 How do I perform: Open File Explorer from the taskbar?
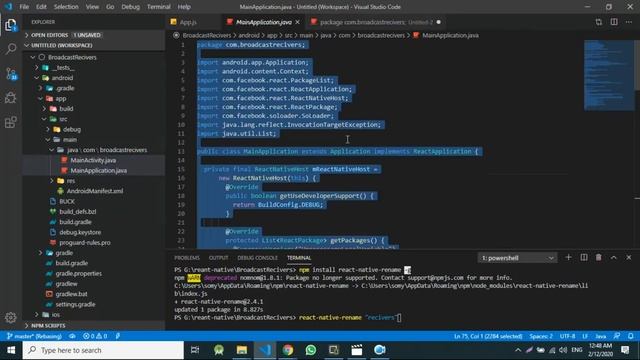[242, 350]
